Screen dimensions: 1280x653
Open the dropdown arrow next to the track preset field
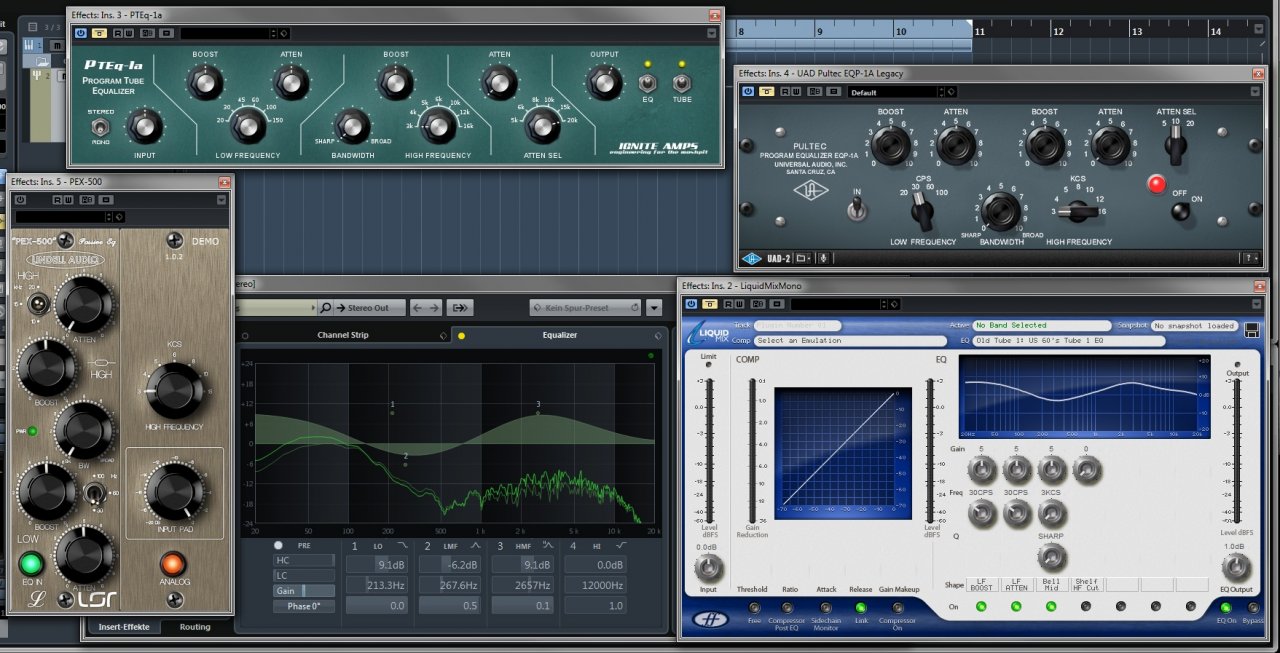pyautogui.click(x=654, y=307)
